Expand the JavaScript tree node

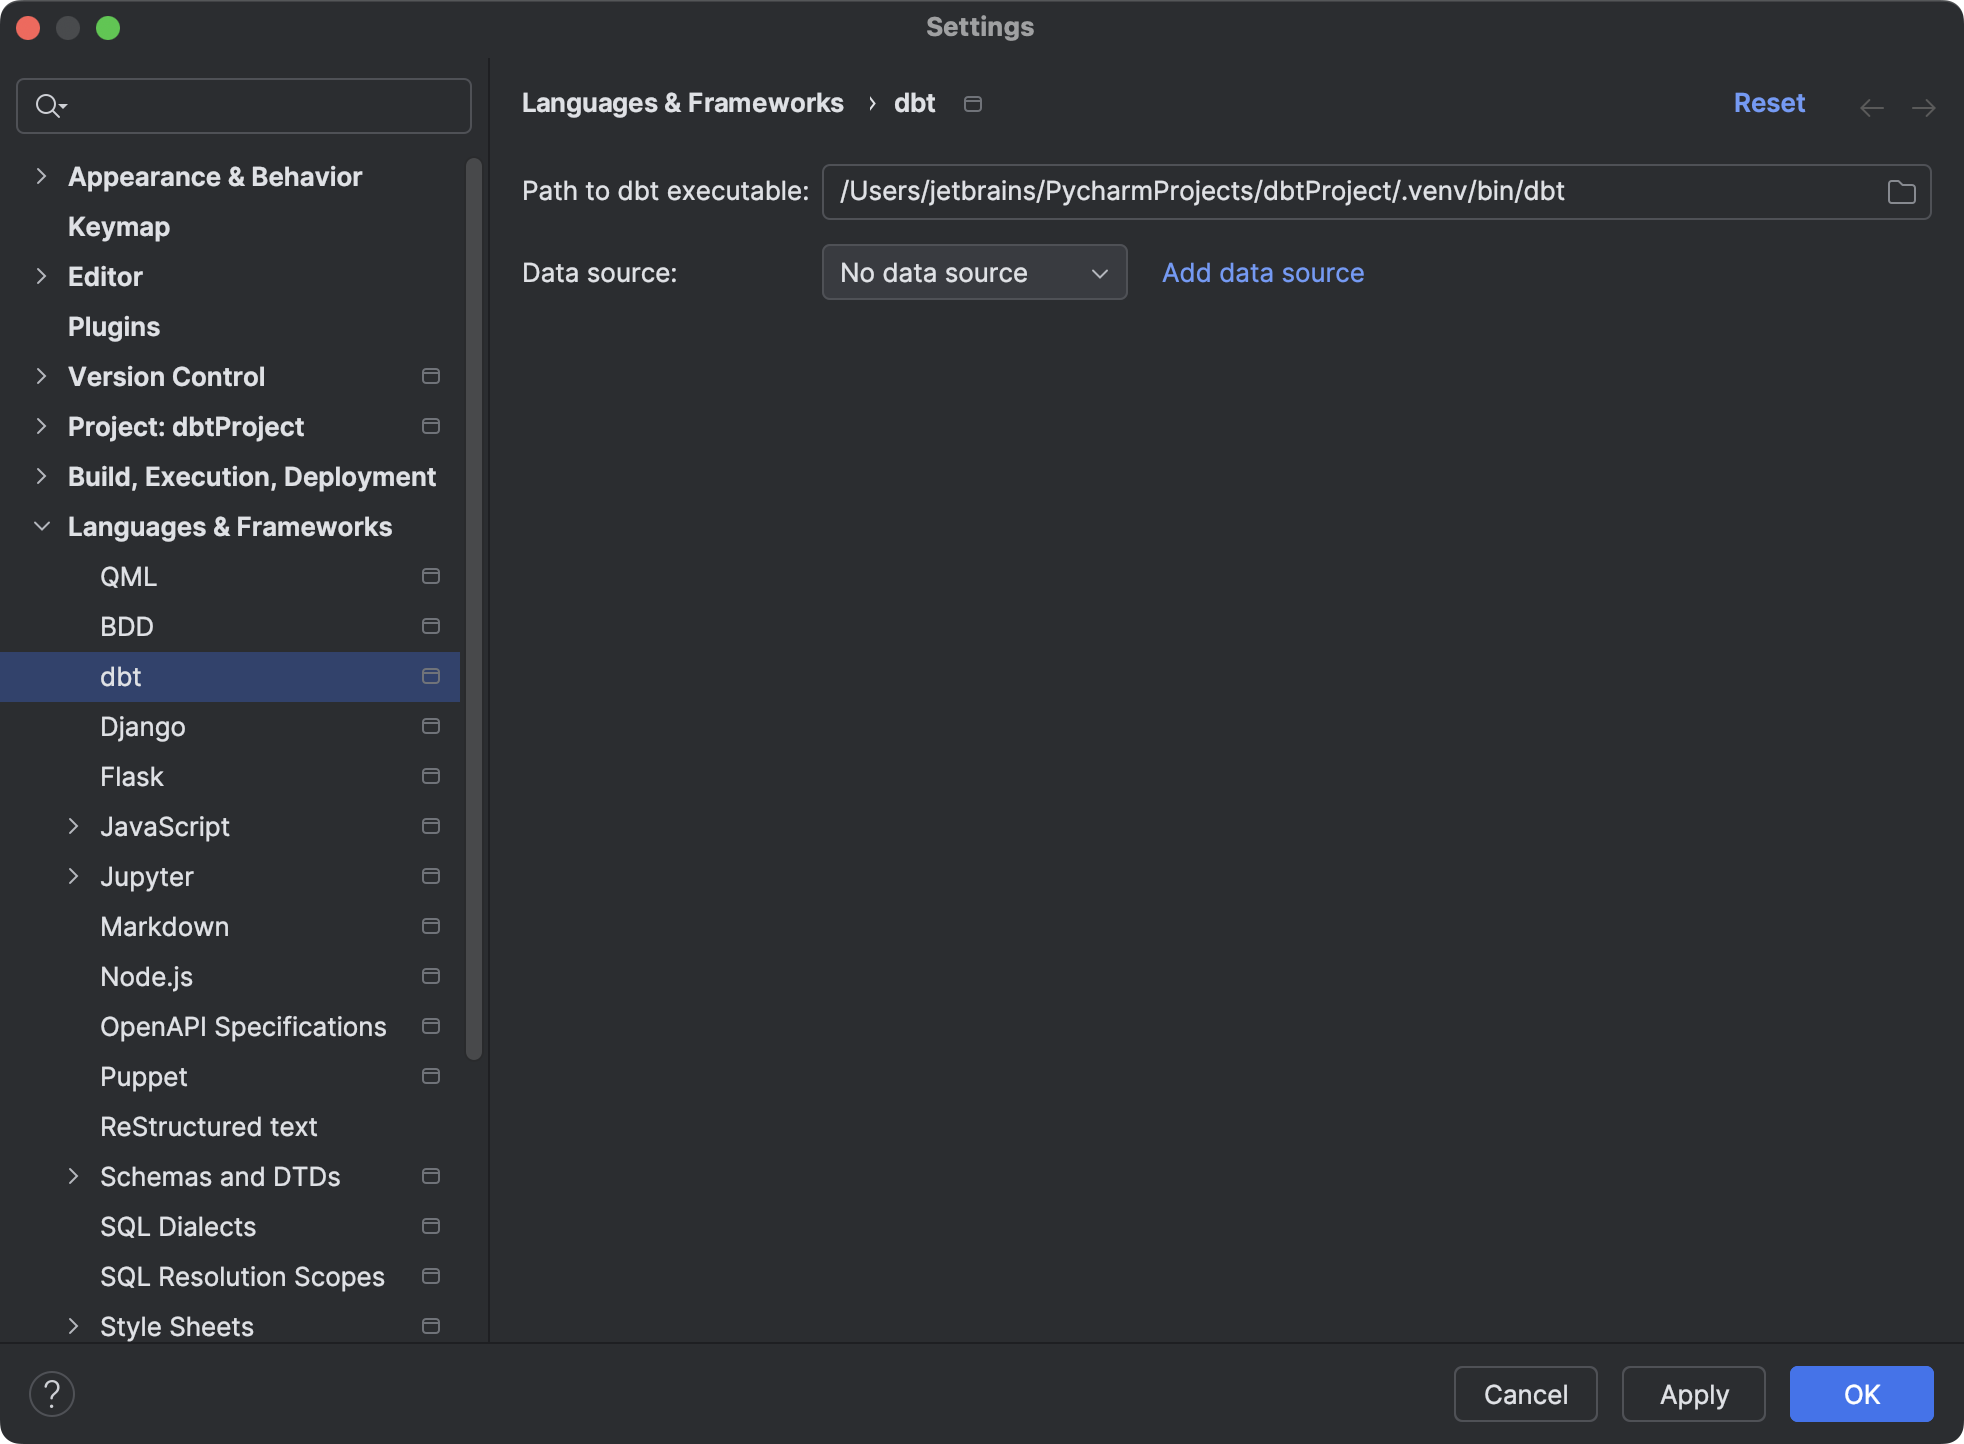point(73,826)
